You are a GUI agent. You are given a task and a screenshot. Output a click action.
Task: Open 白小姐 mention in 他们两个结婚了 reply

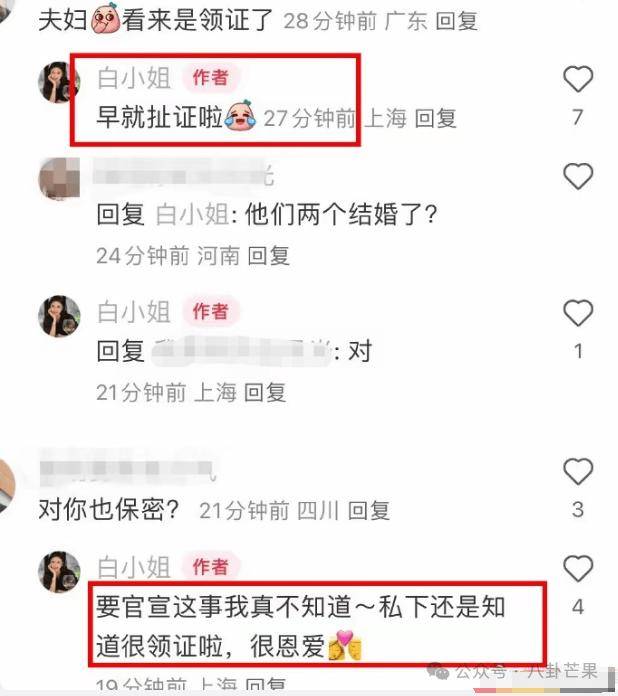click(x=193, y=214)
